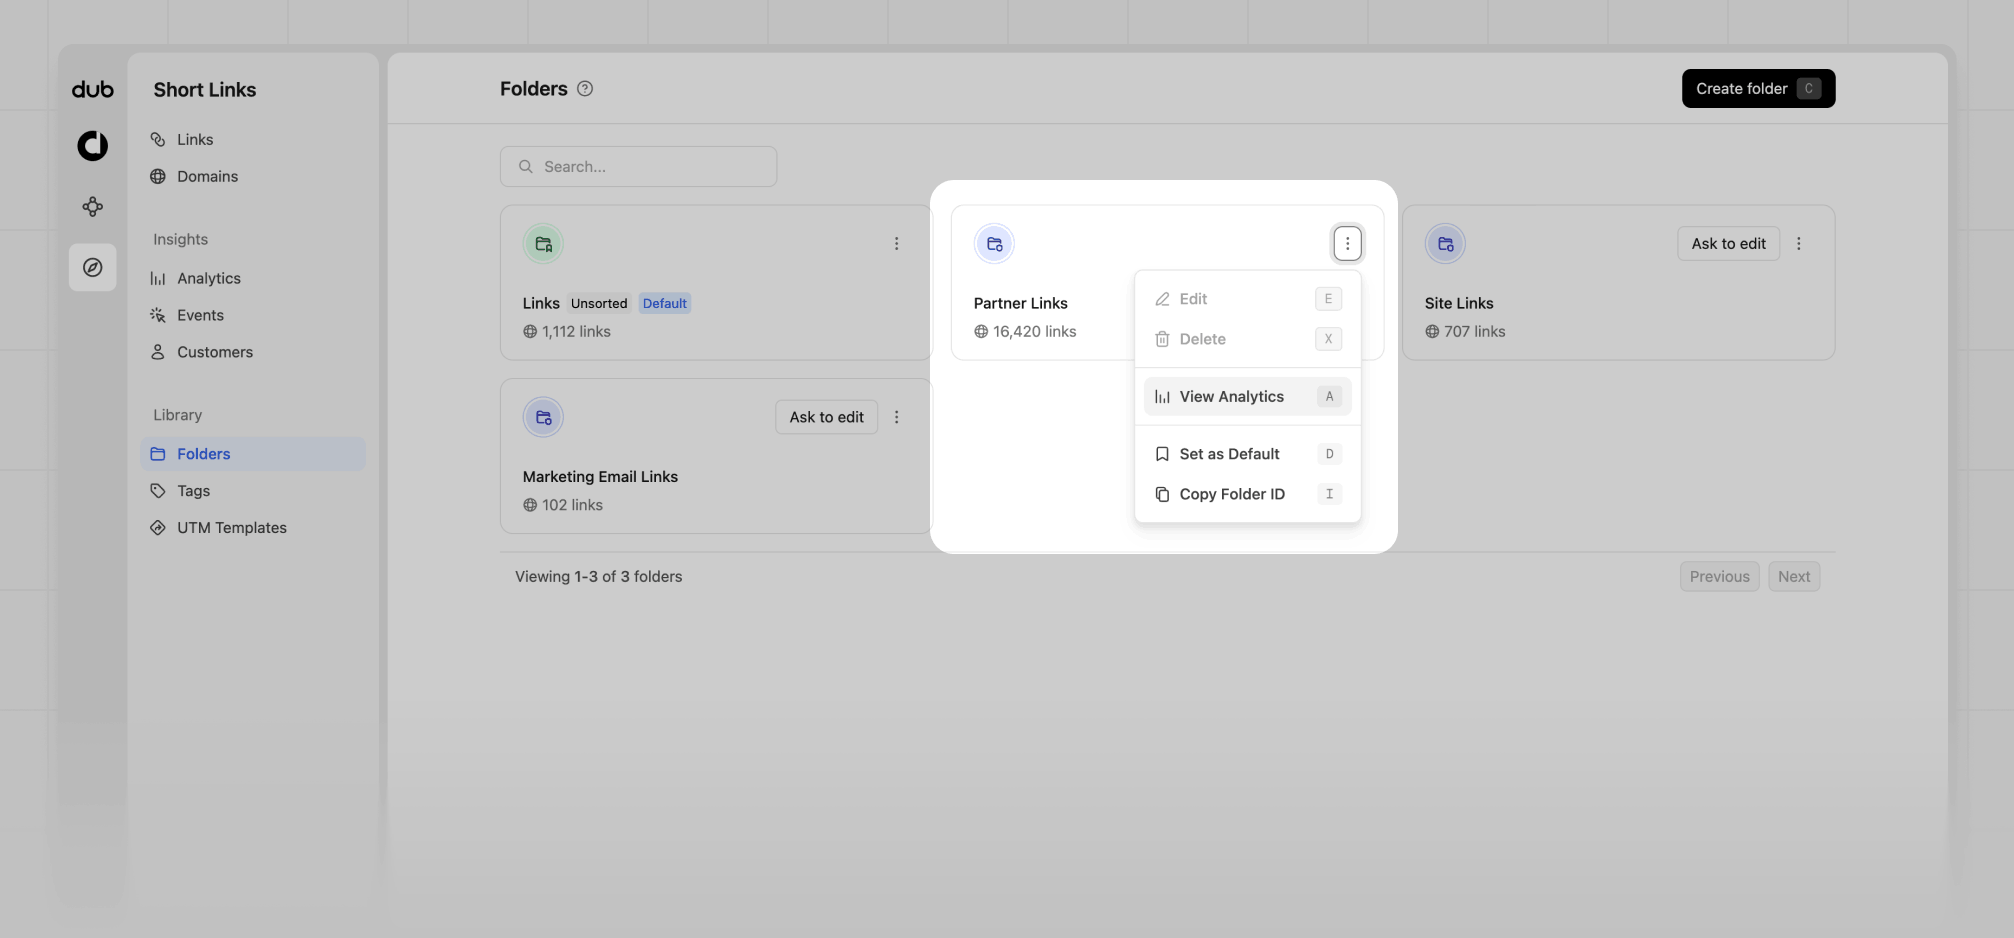The width and height of the screenshot is (2014, 938).
Task: Click the Short Links heading
Action: 205,90
